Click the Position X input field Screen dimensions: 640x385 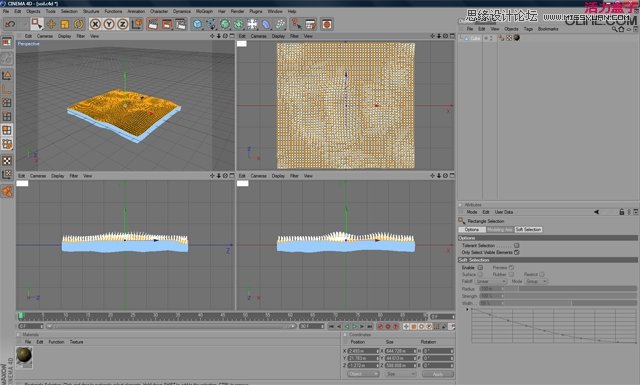[x=363, y=351]
